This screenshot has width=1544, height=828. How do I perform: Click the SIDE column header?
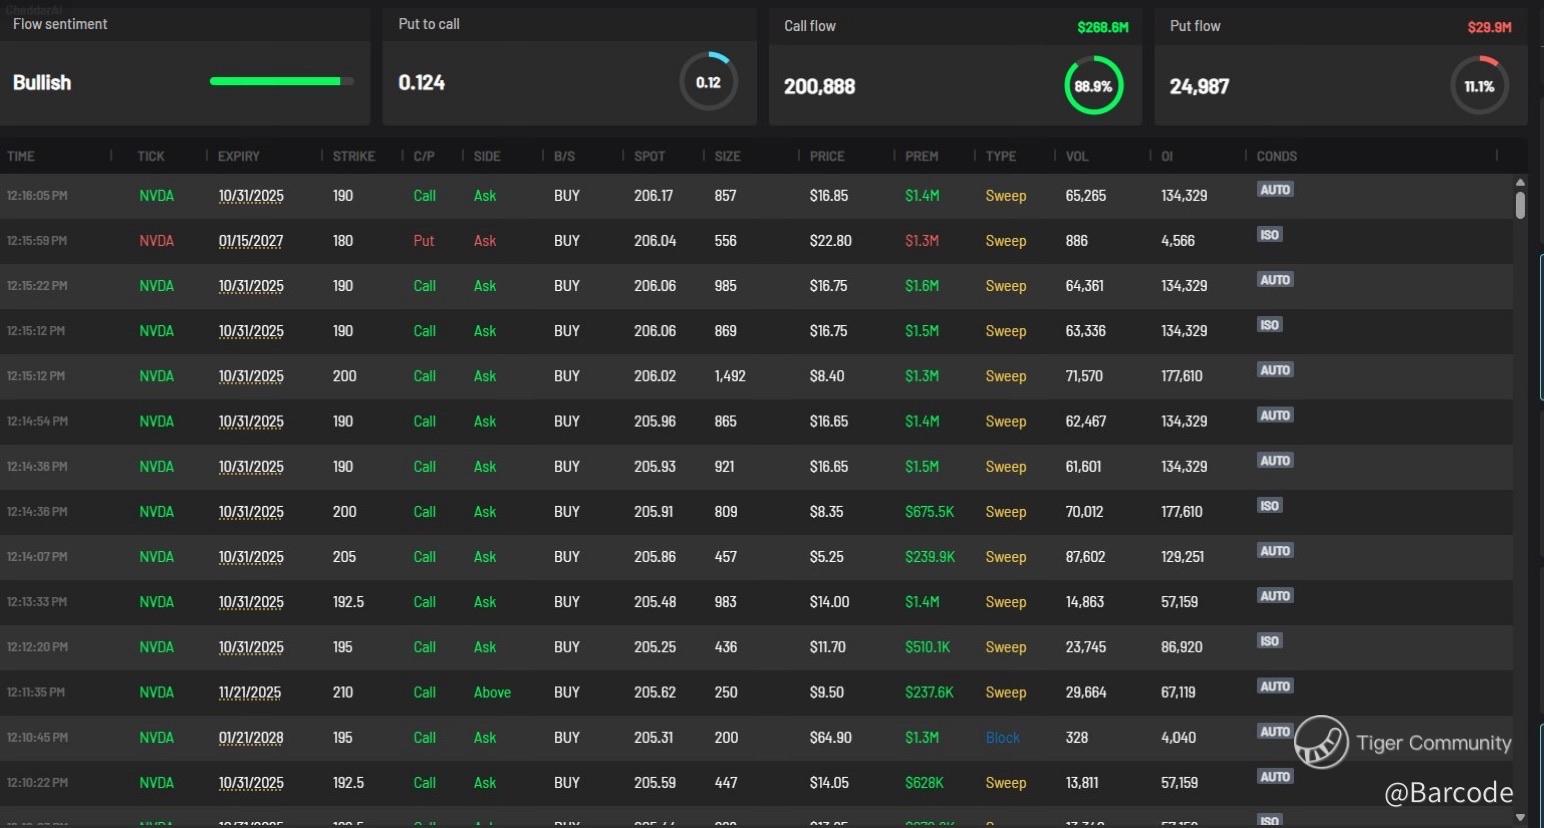click(x=487, y=156)
